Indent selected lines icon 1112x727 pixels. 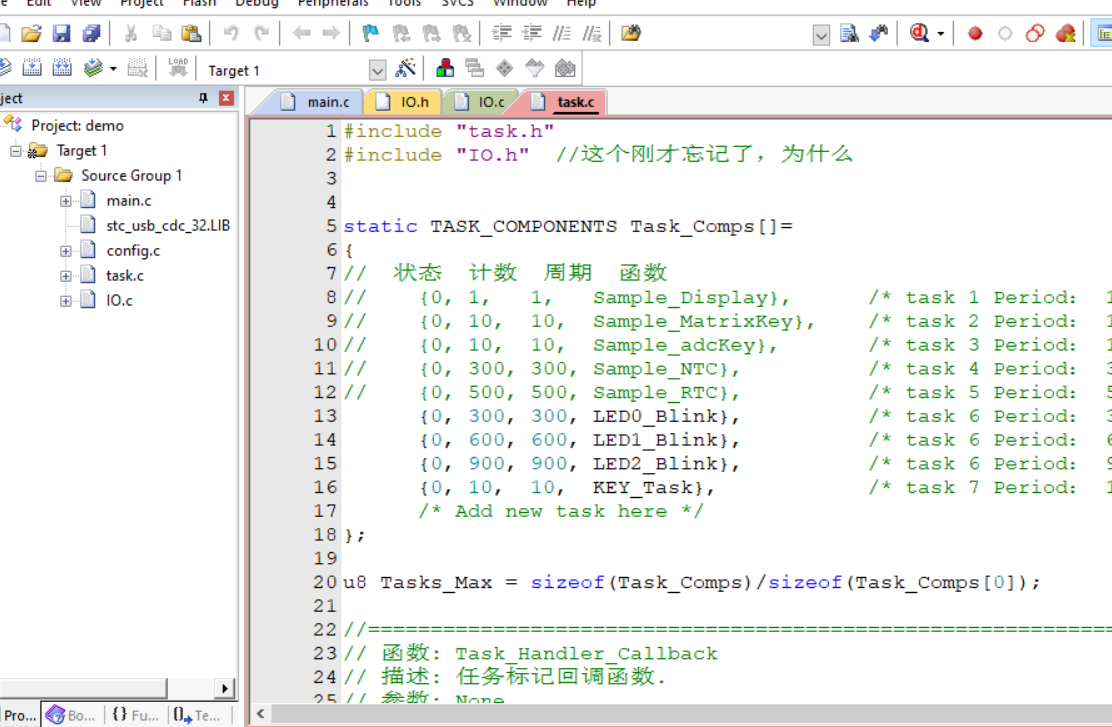tap(502, 33)
